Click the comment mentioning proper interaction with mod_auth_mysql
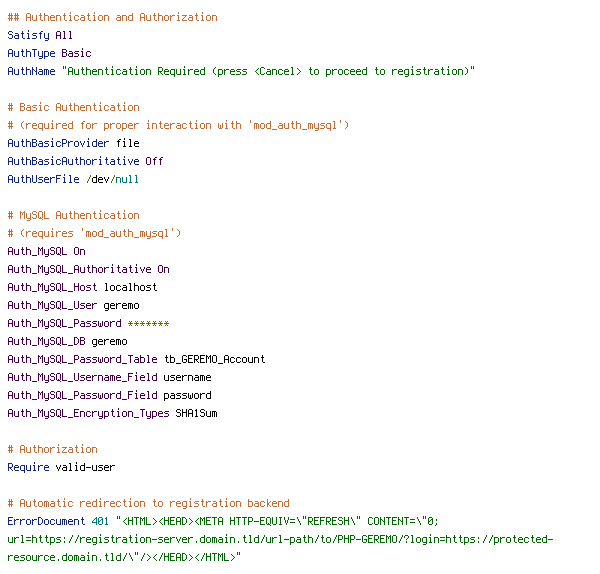This screenshot has height=574, width=600. click(x=178, y=125)
